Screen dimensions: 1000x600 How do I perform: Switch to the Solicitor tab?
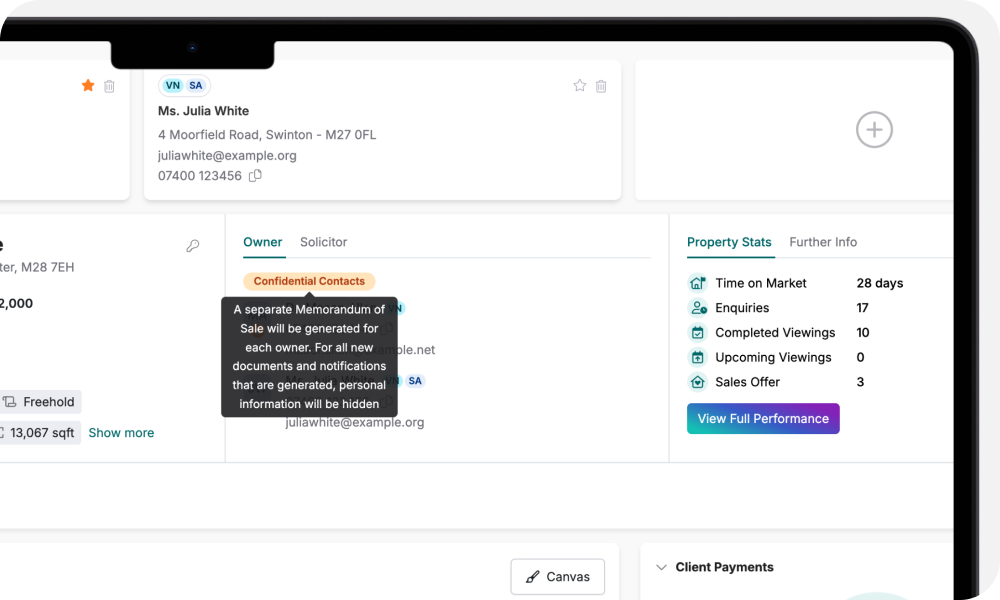pos(323,242)
